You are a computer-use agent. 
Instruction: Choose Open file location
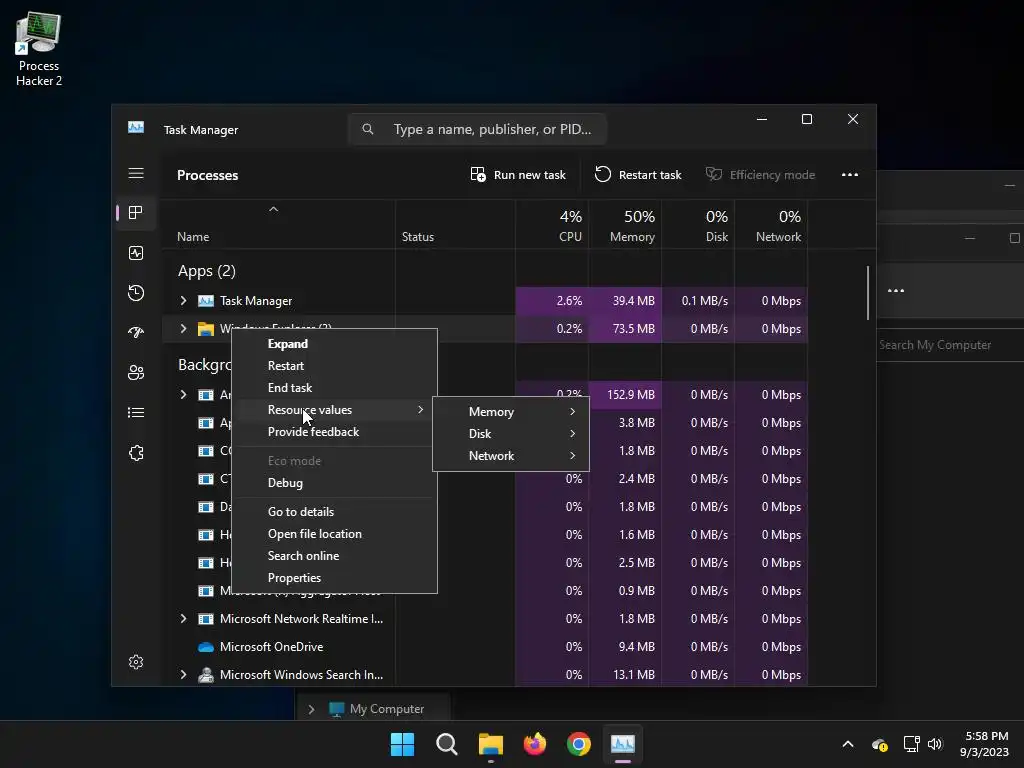click(334, 534)
